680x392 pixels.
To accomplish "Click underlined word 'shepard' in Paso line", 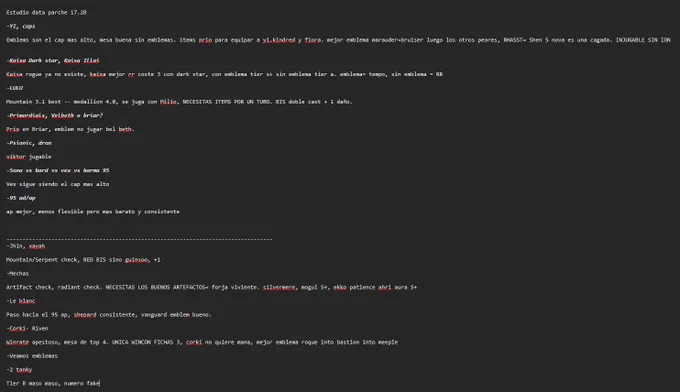I will click(x=85, y=315).
